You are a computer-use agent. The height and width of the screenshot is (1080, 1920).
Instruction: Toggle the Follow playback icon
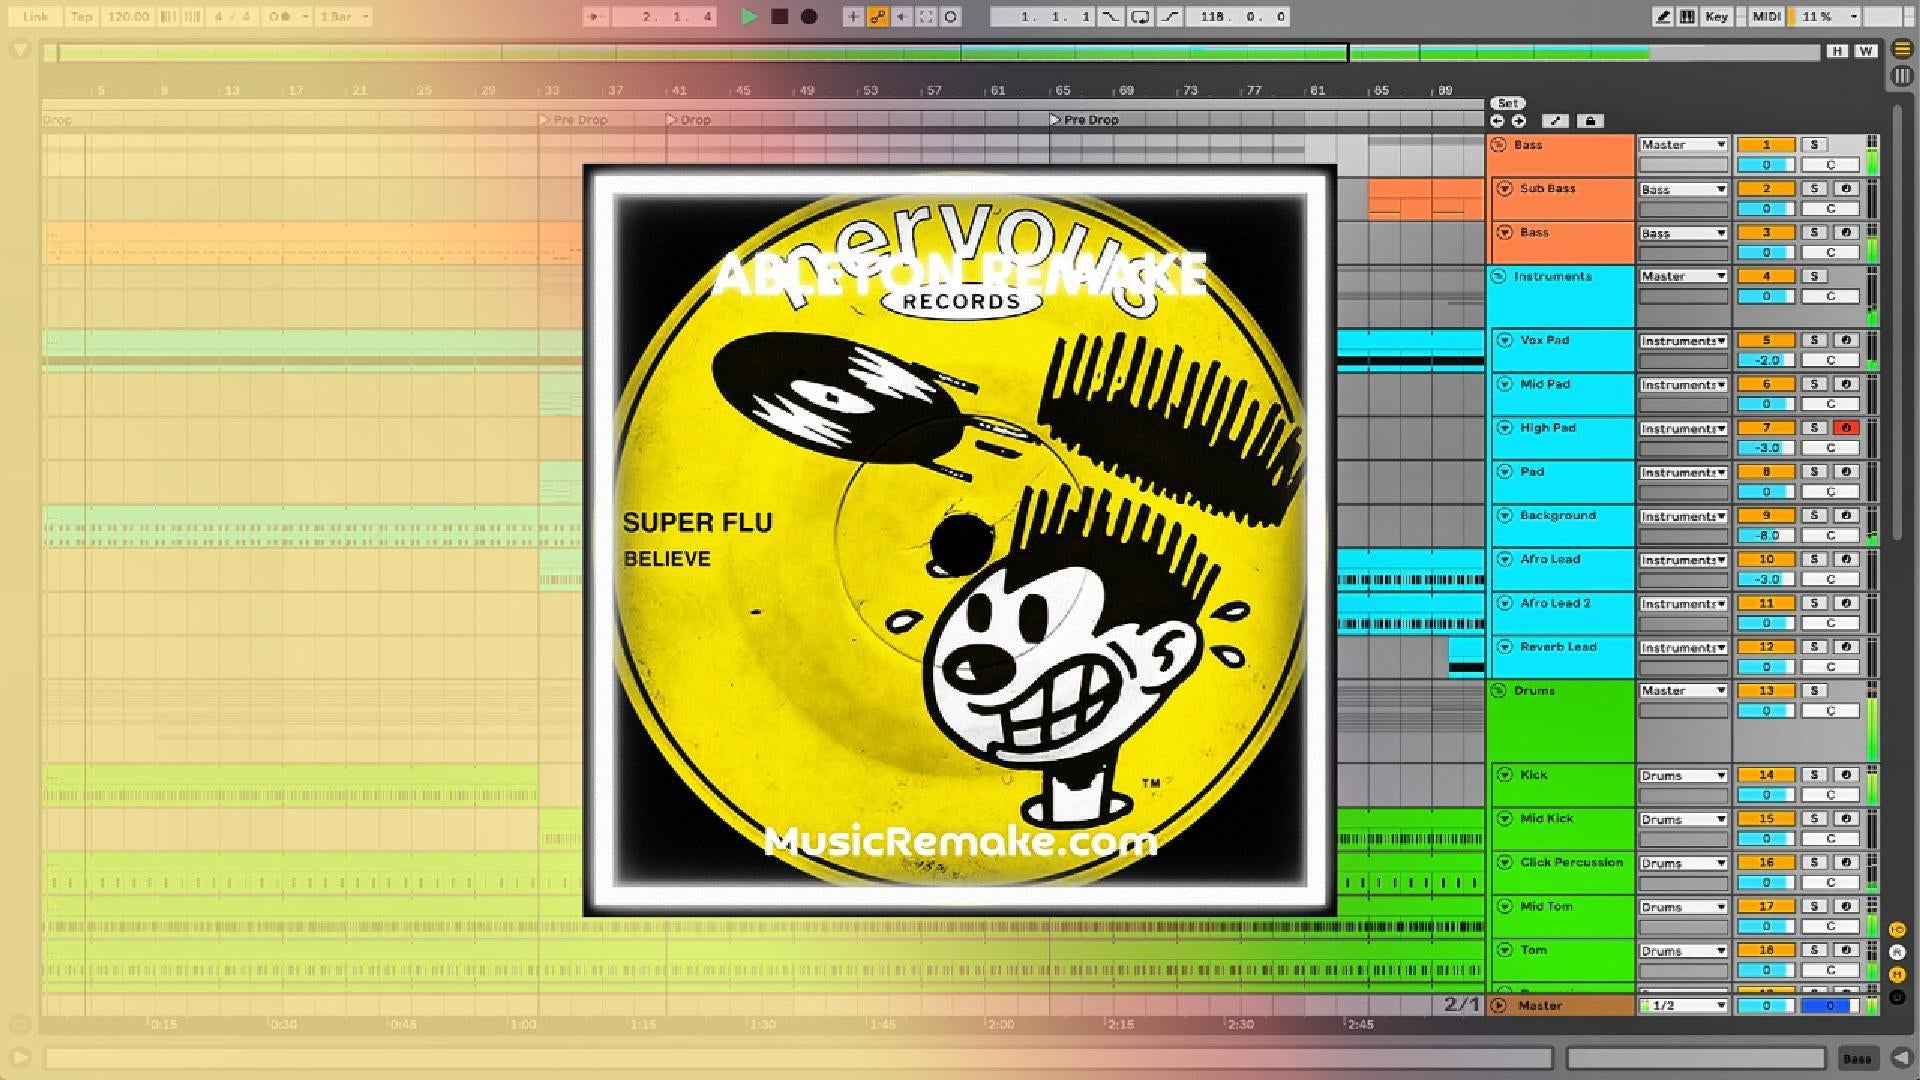point(596,16)
